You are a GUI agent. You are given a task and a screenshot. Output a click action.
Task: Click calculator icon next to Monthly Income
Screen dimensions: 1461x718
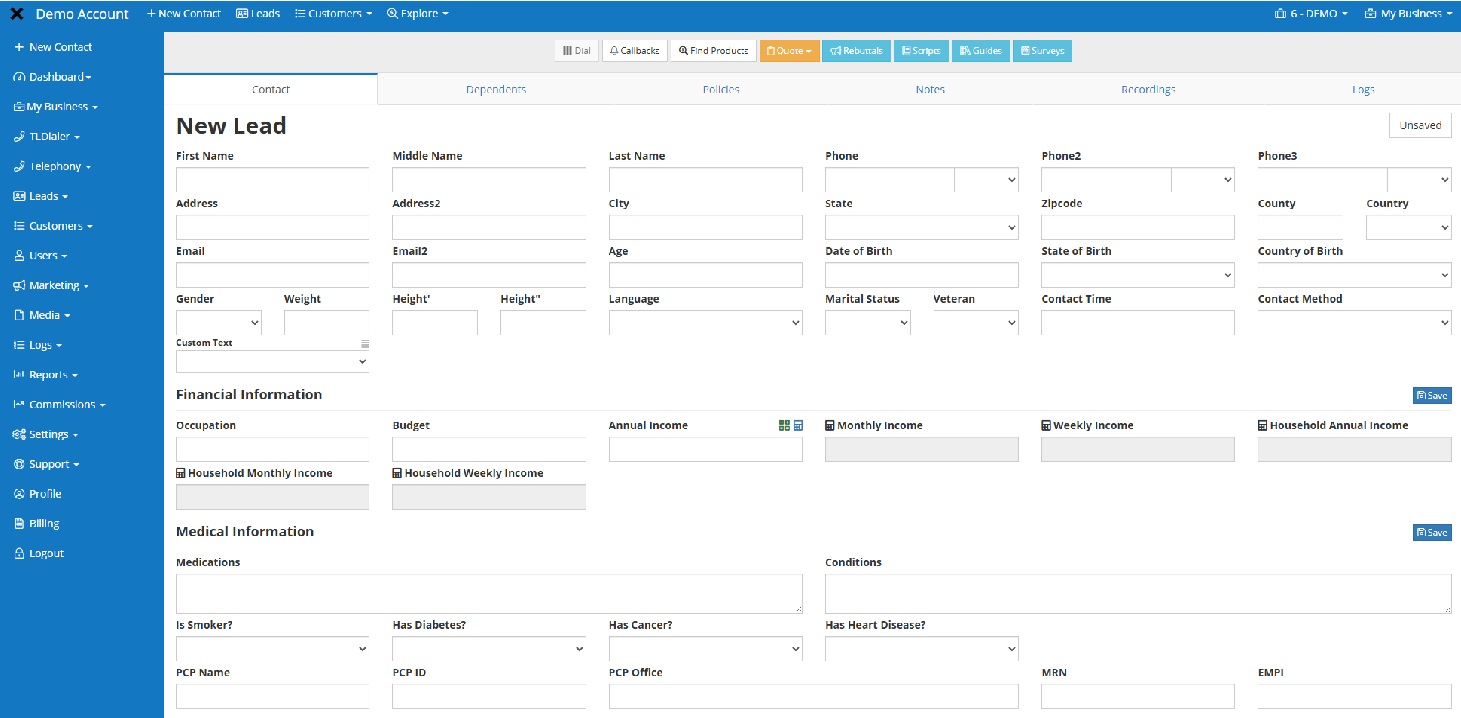pos(830,426)
